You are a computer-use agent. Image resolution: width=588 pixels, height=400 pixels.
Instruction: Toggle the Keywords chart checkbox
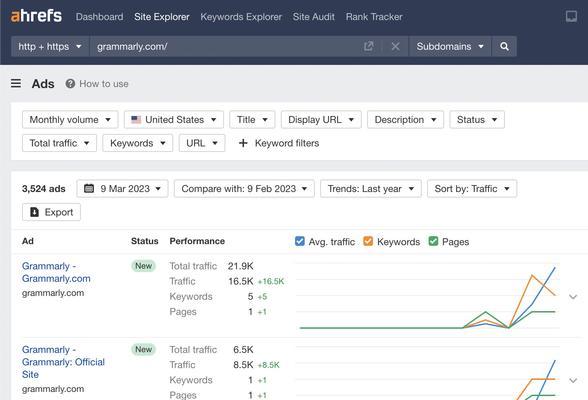pos(368,241)
